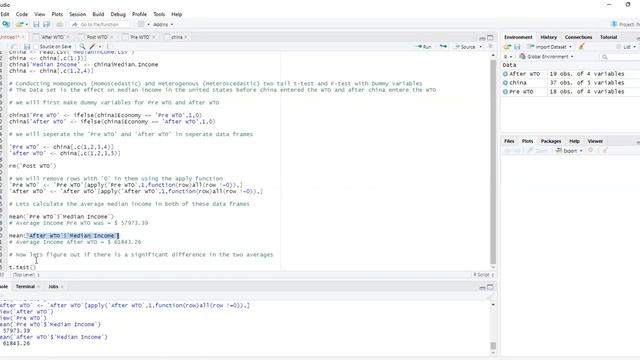This screenshot has height=360, width=640.
Task: Click the workspace panes grid icon
Action: 141,24
